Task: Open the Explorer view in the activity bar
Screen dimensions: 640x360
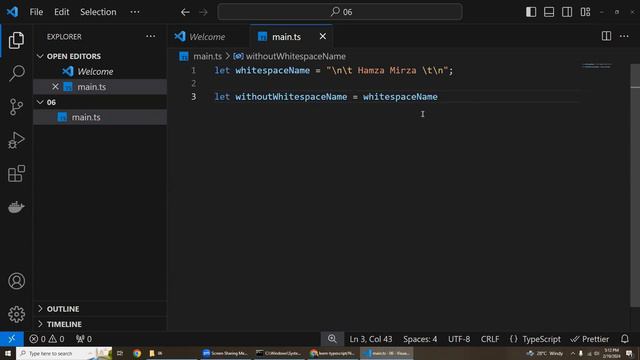Action: (16, 40)
